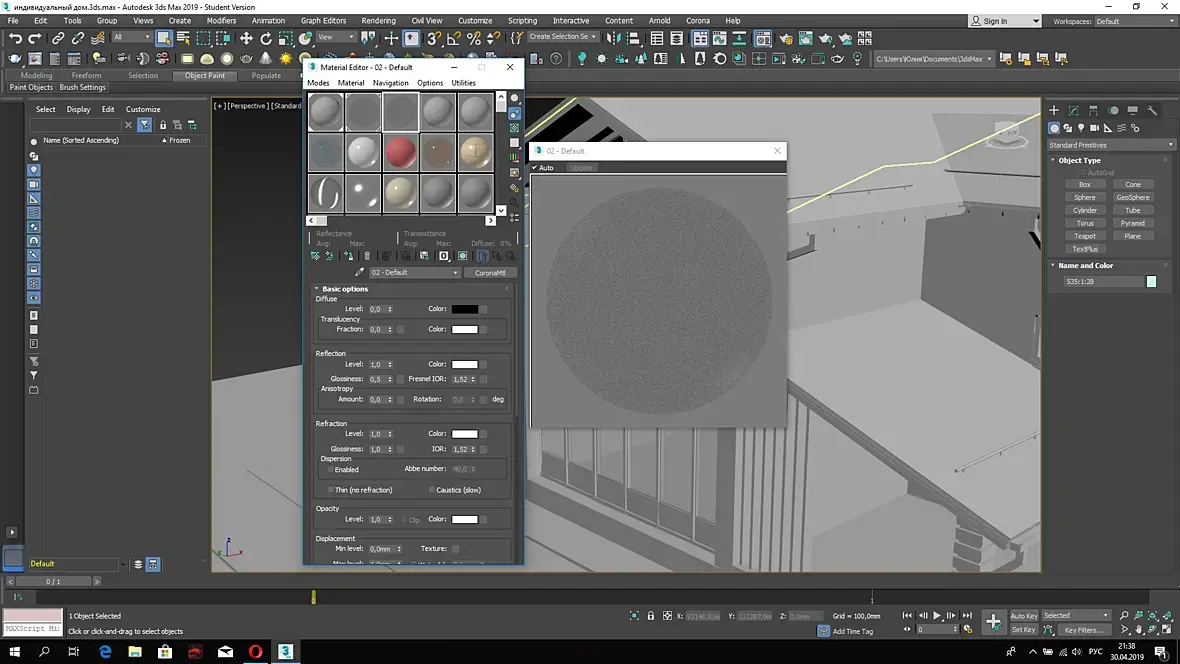Open the Create tab plus icon in command panel
1180x664 pixels.
click(1054, 110)
